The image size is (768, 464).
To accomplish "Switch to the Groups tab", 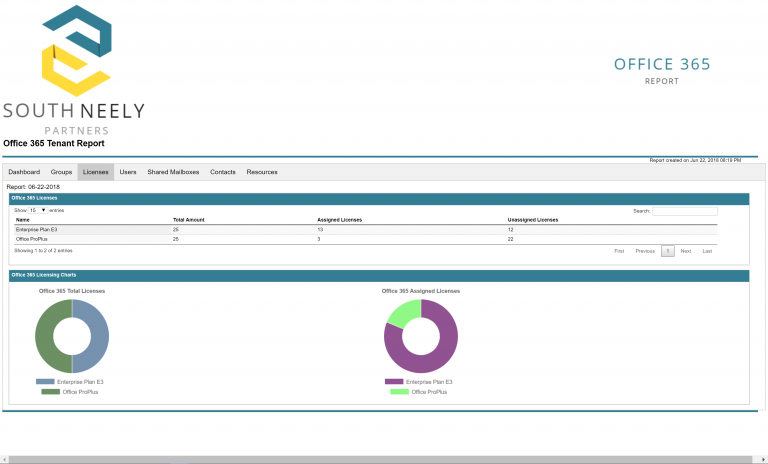I will point(61,172).
